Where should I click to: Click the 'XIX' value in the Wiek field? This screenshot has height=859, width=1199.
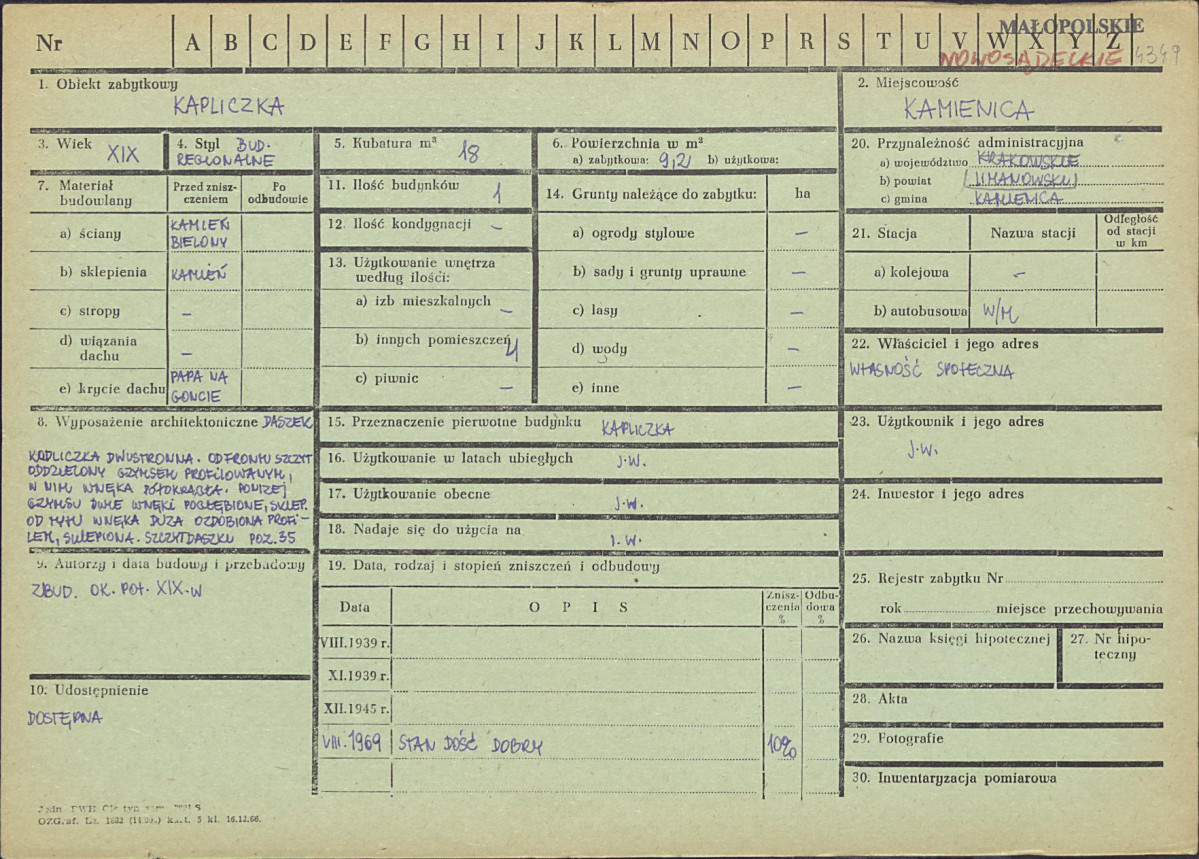point(122,155)
